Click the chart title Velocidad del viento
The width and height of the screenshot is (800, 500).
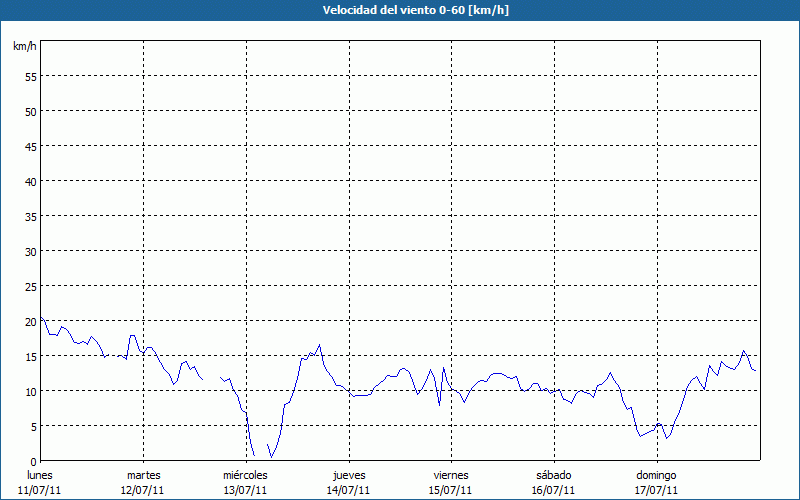(400, 11)
